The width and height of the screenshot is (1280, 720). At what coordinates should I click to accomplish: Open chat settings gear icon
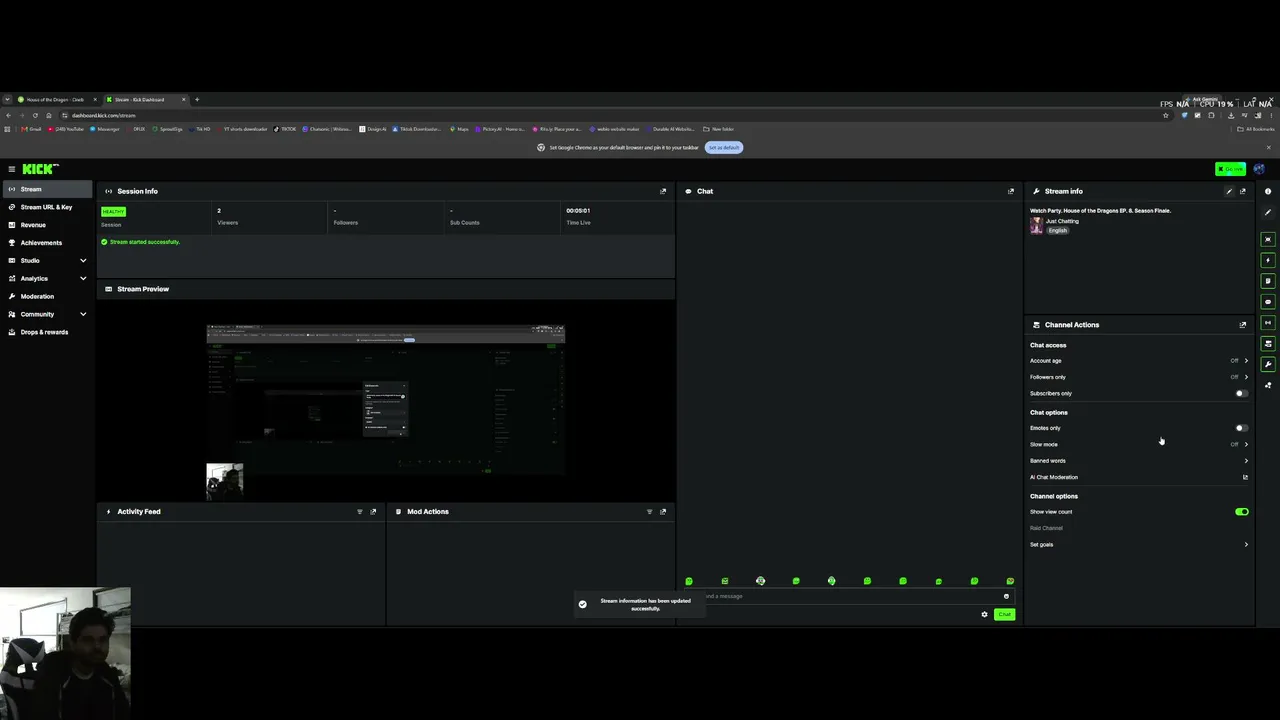[x=984, y=615]
